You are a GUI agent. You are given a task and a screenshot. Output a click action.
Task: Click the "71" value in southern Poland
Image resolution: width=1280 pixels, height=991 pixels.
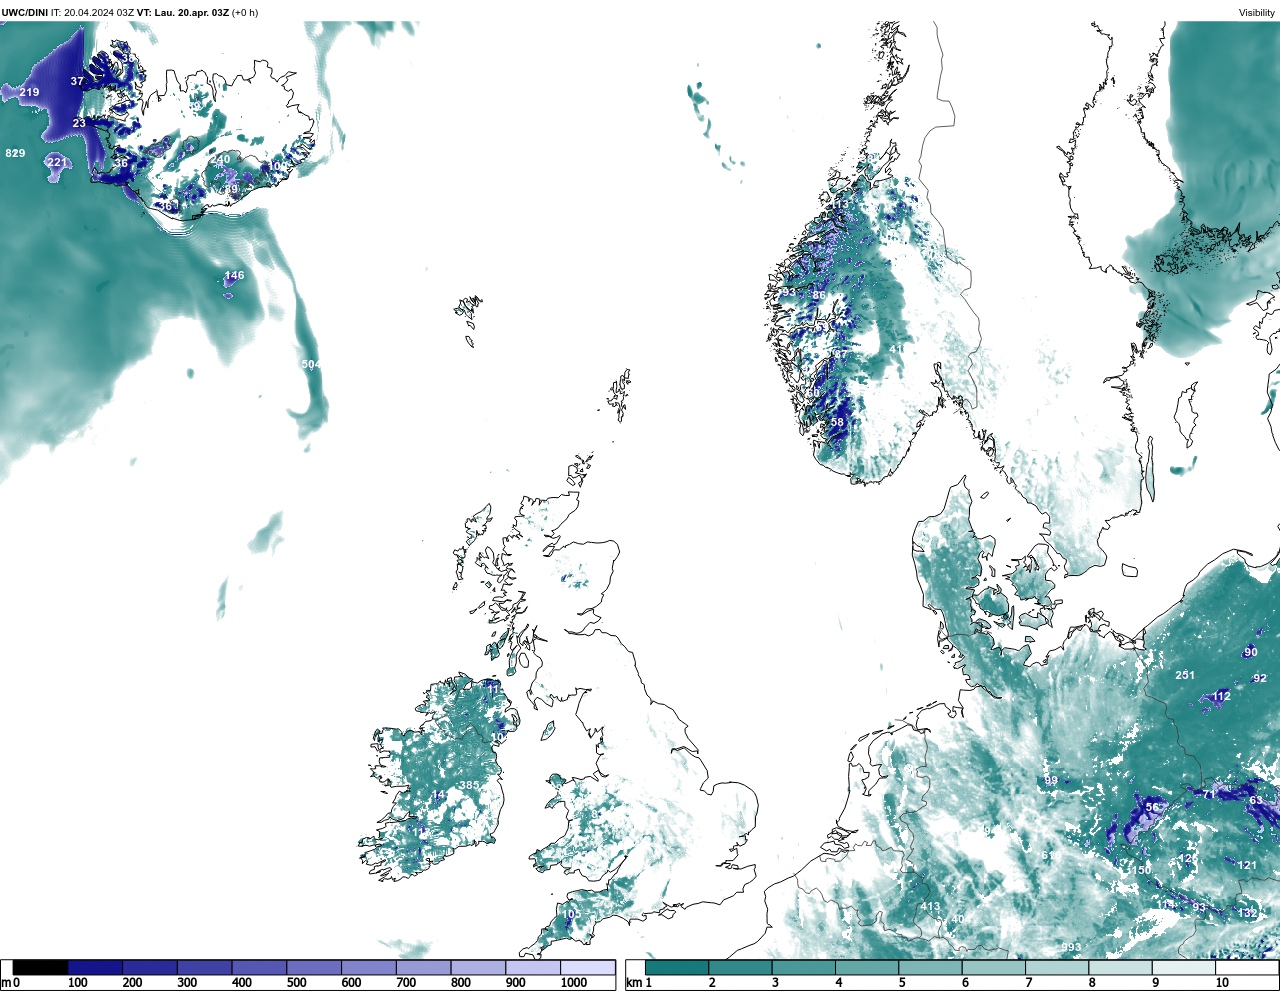[x=1209, y=795]
